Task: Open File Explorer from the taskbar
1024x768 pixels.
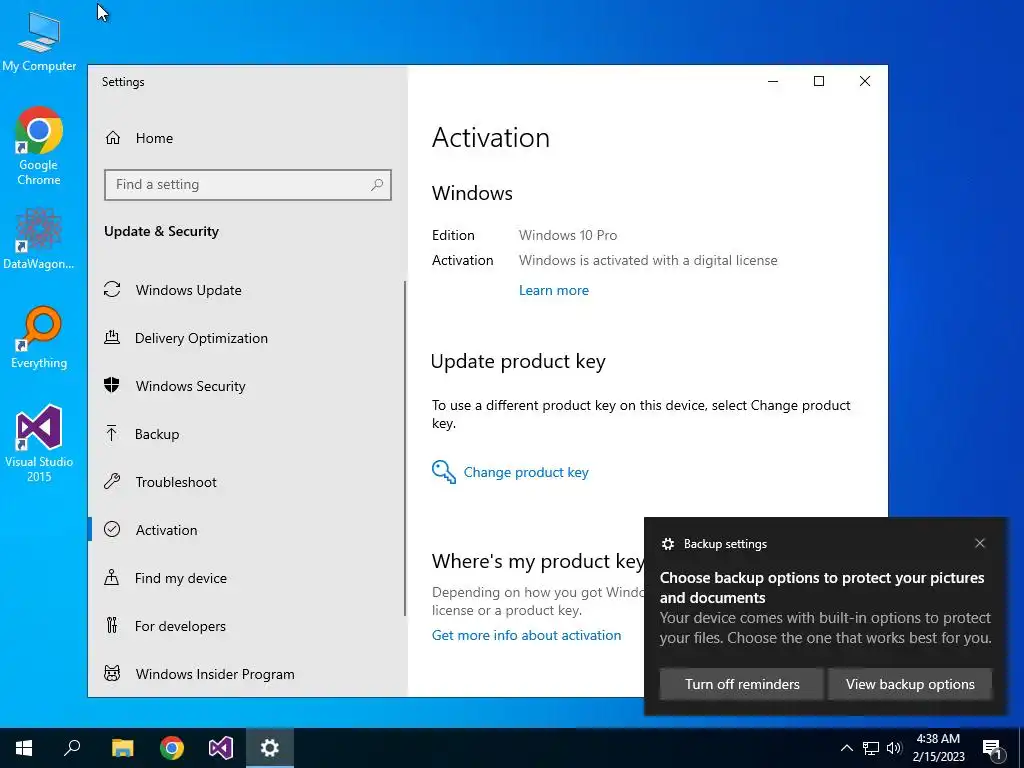Action: point(122,748)
